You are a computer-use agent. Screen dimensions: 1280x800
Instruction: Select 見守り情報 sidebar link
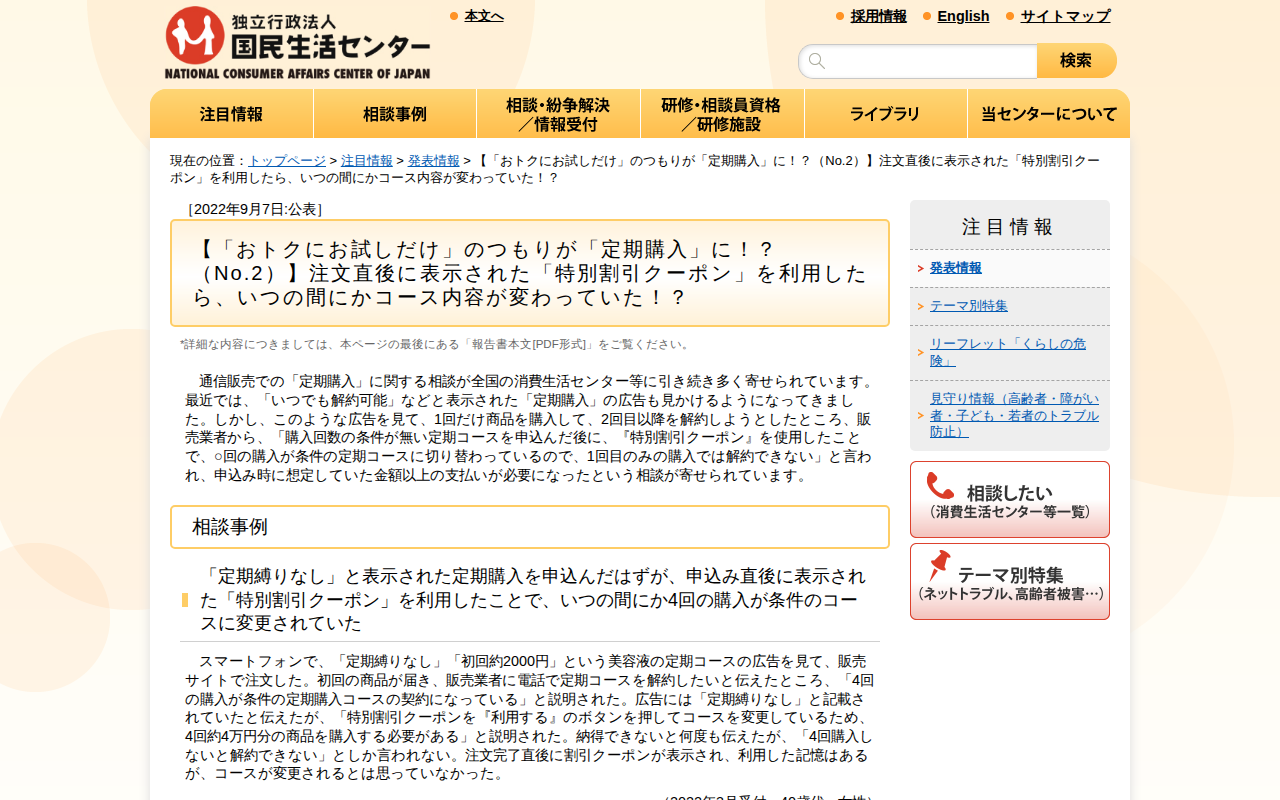tap(1014, 415)
